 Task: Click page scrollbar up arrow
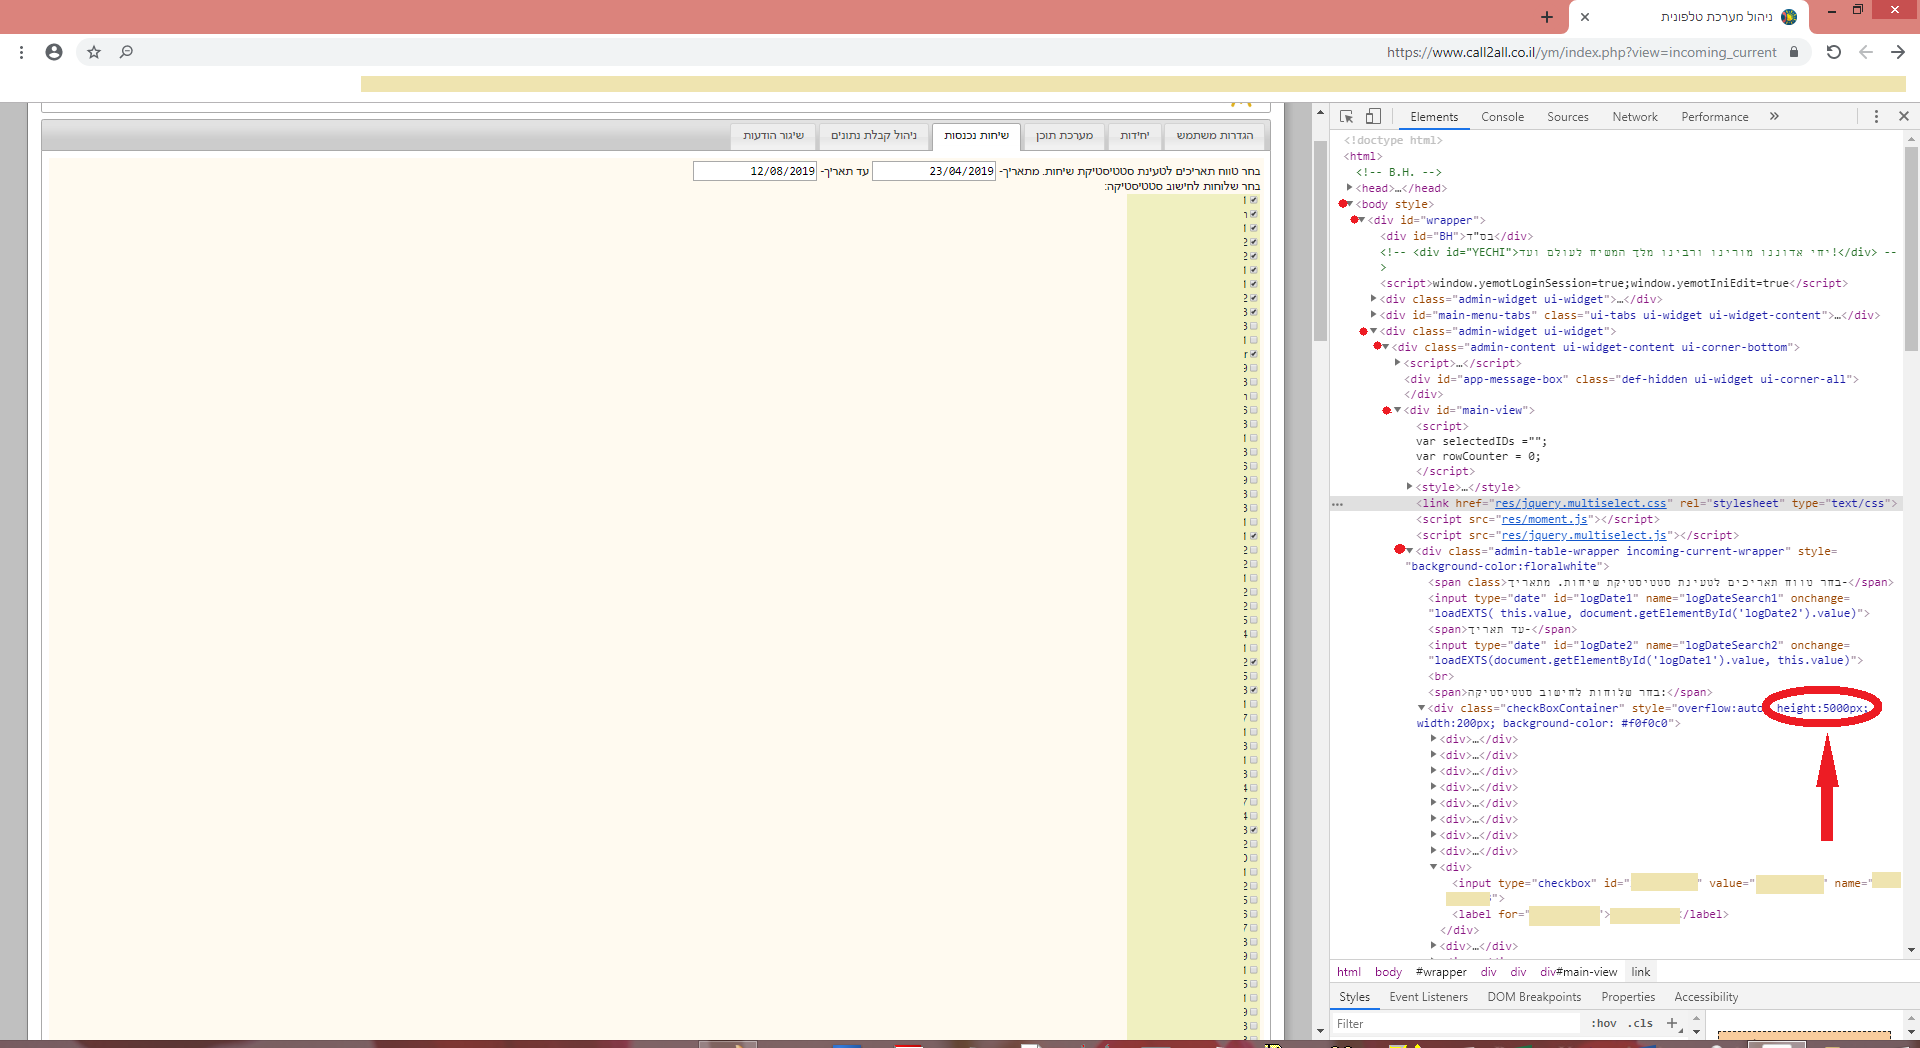tap(1320, 113)
